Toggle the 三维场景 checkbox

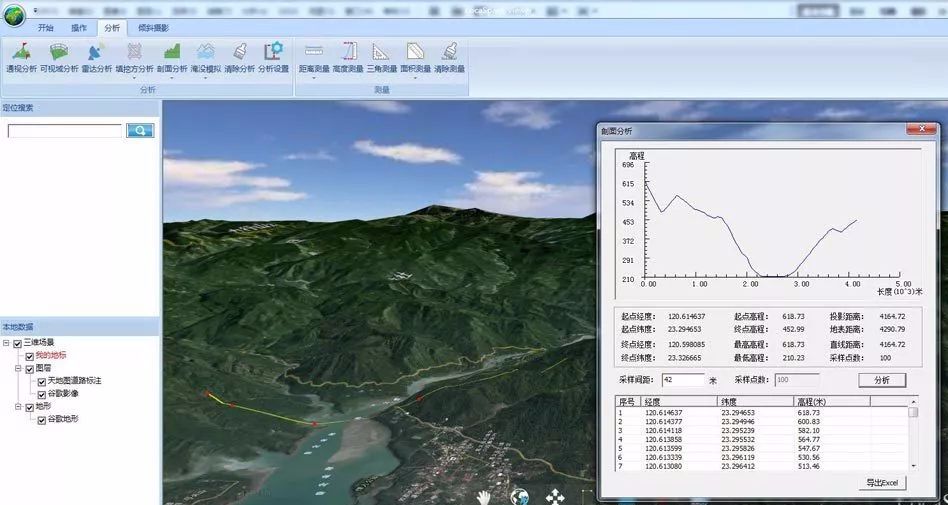(18, 343)
